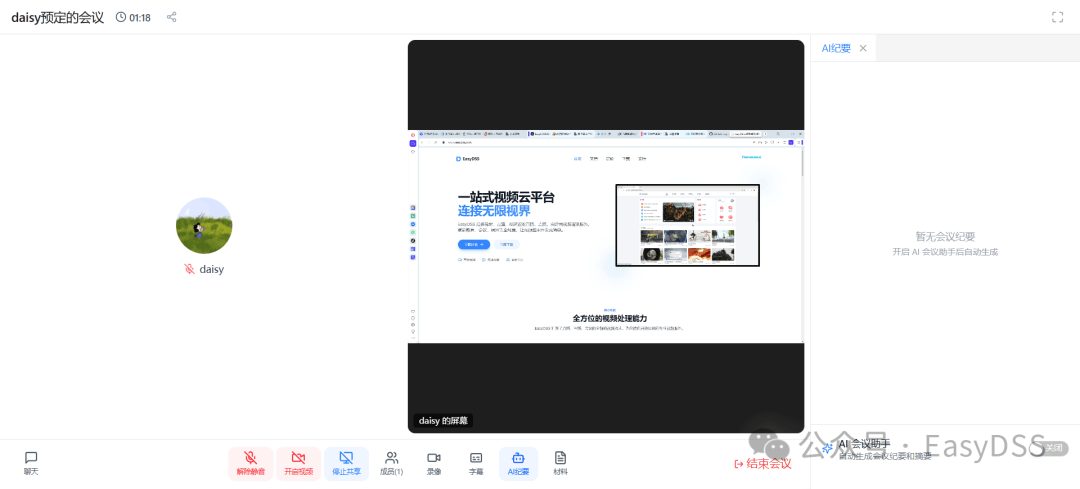Screen dimensions: 1080x489
Task: Start recording with 录像
Action: [x=434, y=464]
